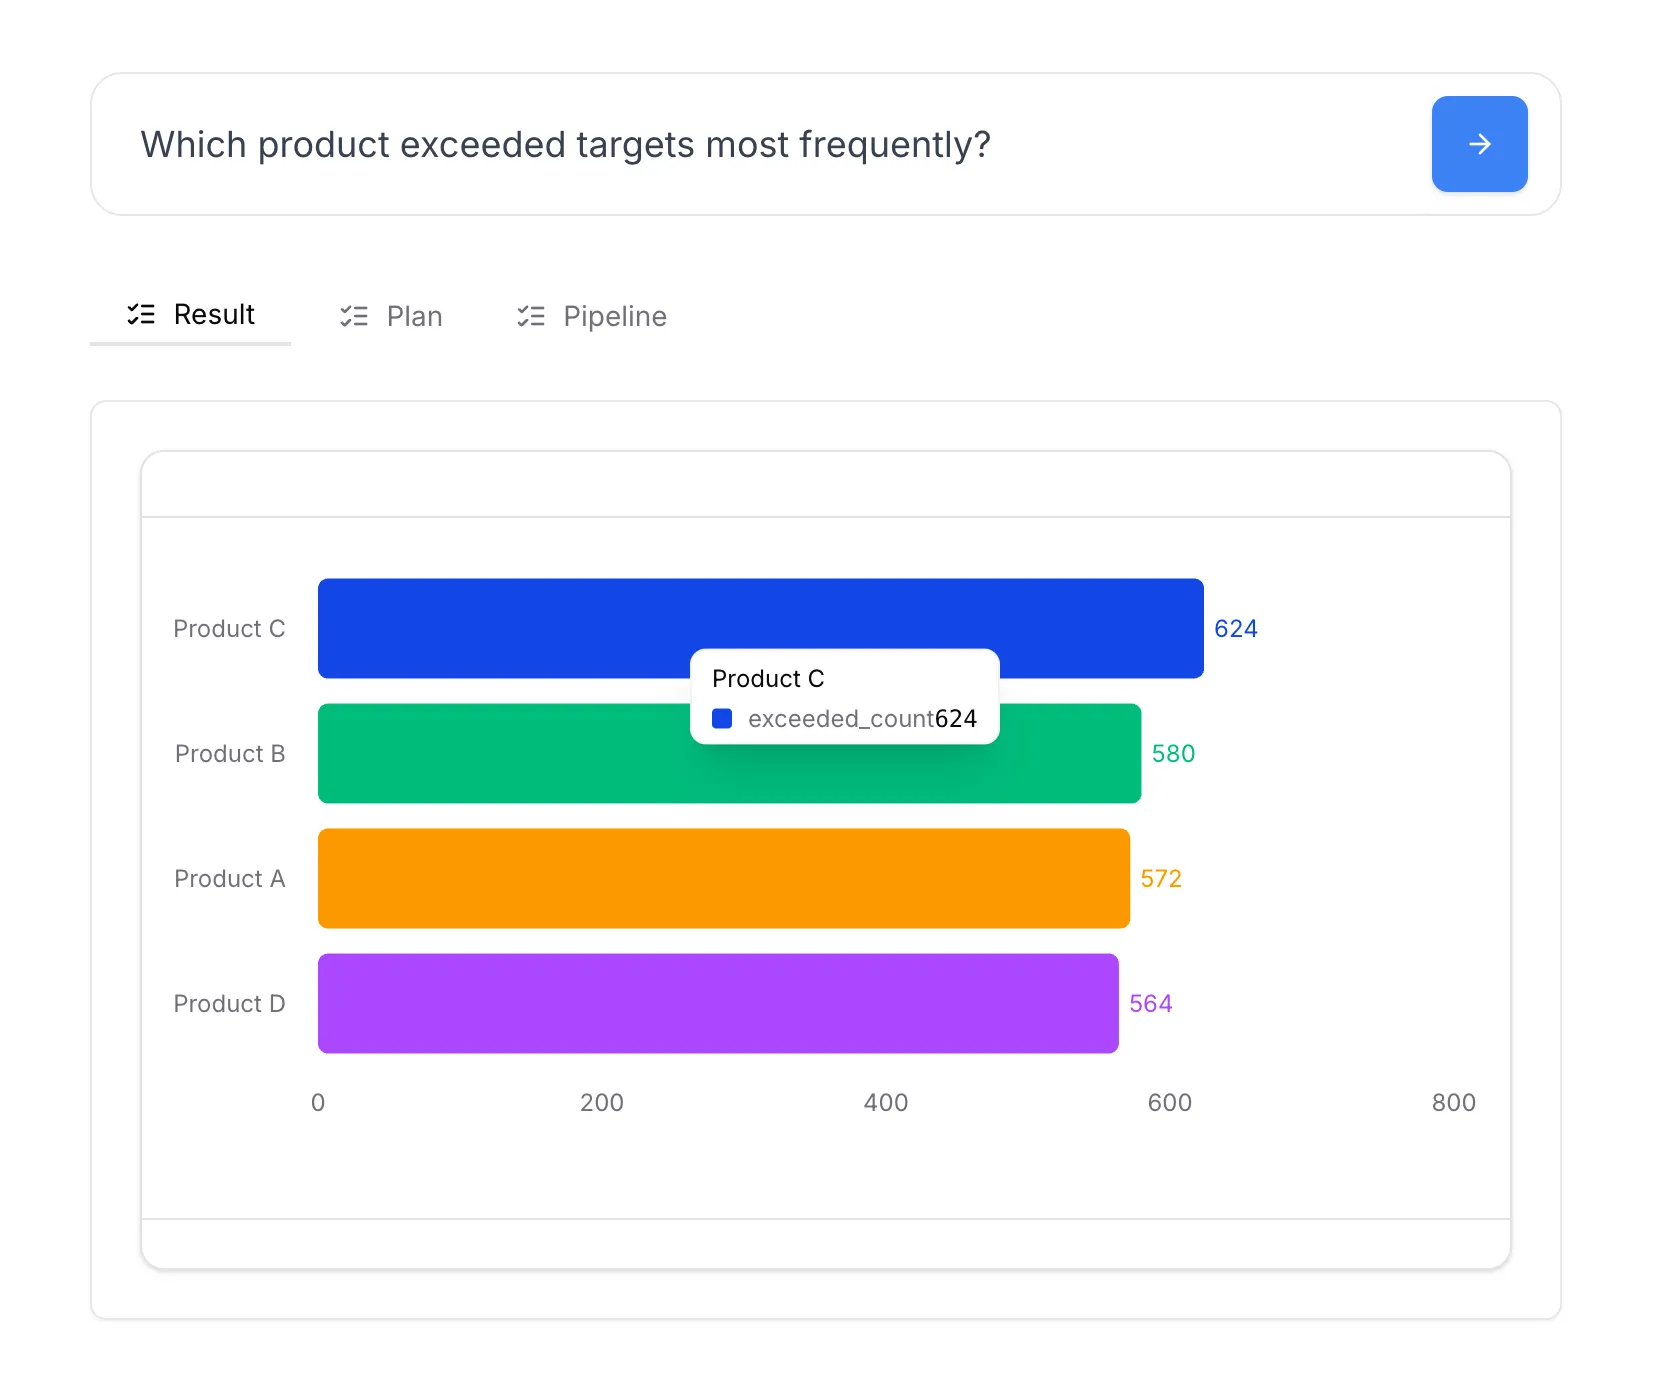The image size is (1664, 1388).
Task: Select the blue Product C bar
Action: (500, 628)
